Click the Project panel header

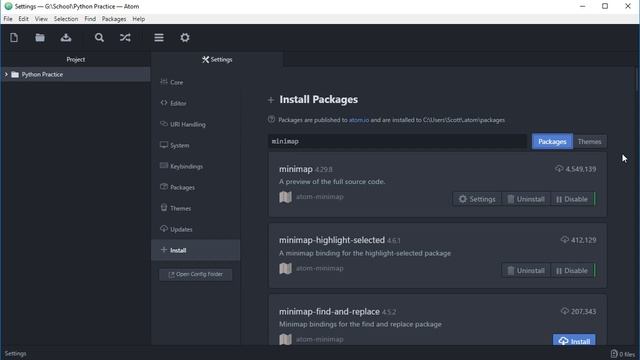(76, 60)
